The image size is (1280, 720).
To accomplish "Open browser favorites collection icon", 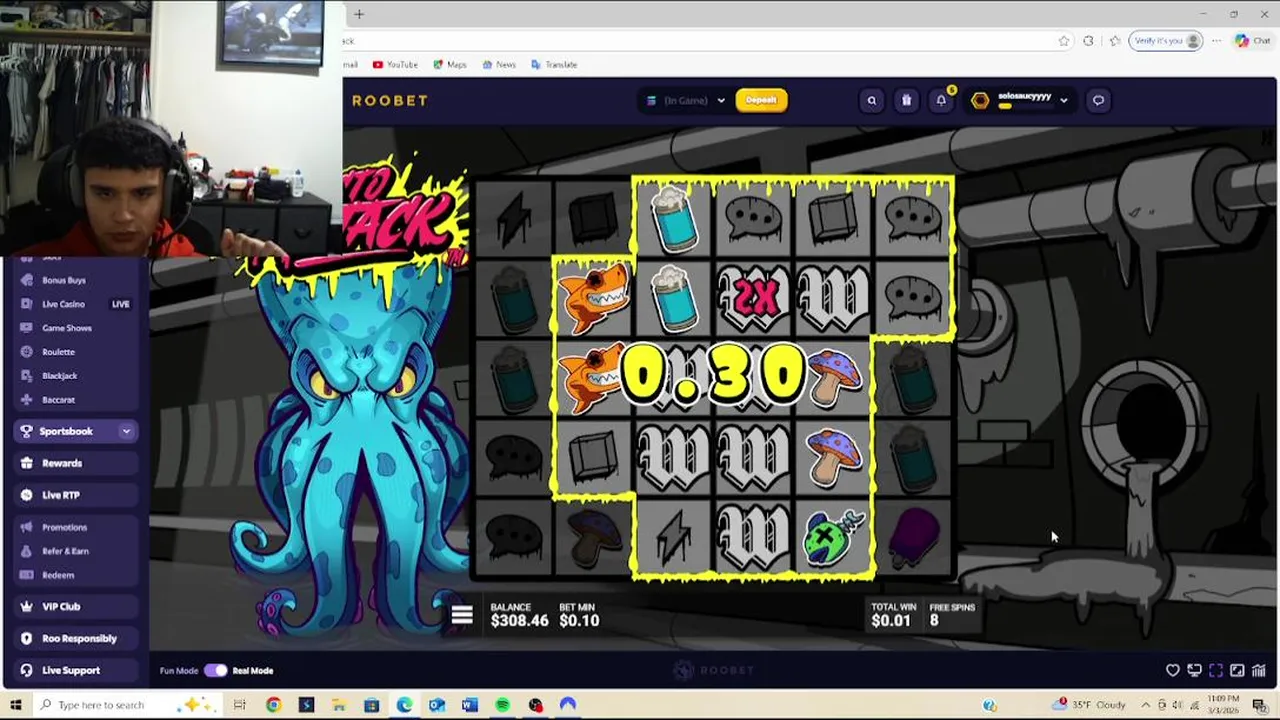I will coord(1114,41).
